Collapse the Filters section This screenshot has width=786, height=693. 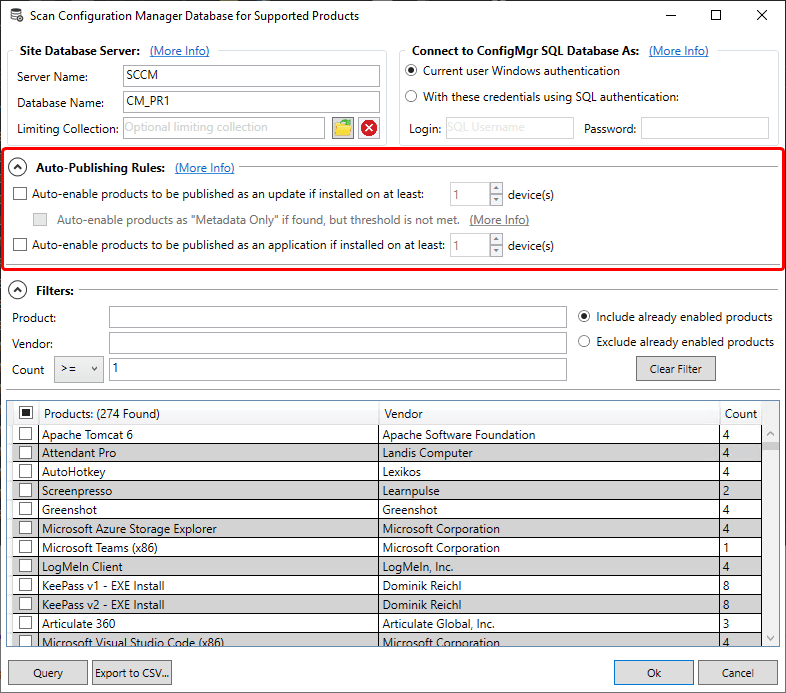tap(18, 290)
